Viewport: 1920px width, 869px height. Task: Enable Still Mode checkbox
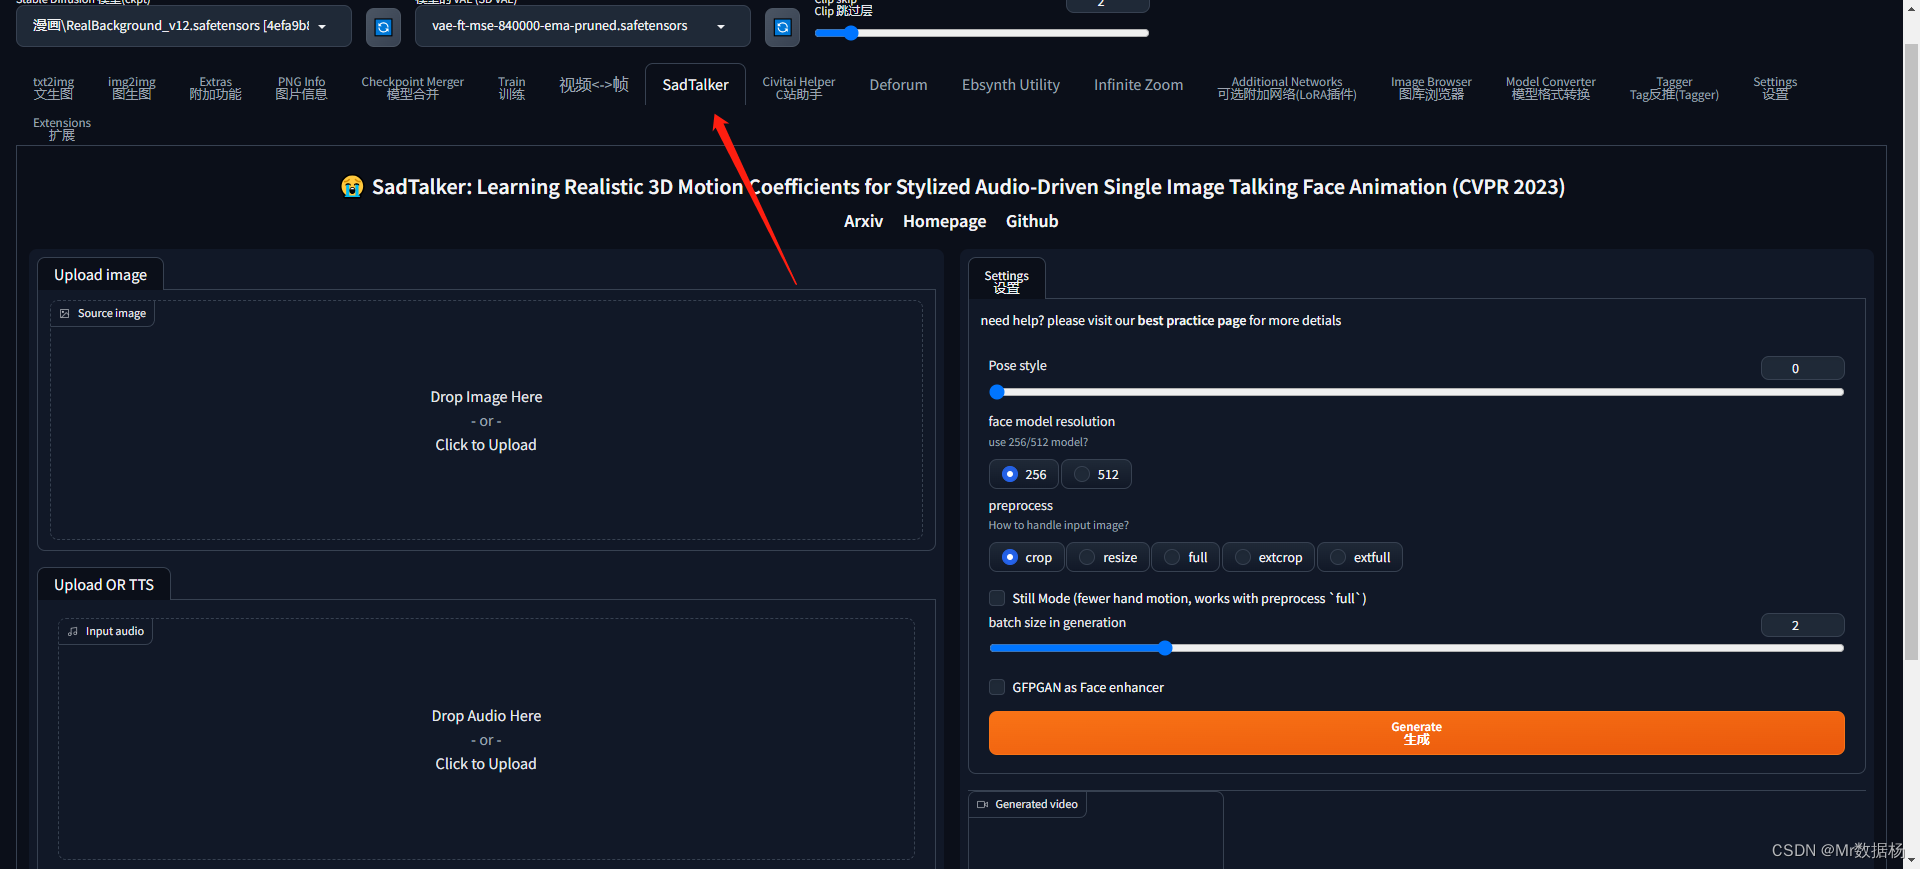click(x=997, y=598)
